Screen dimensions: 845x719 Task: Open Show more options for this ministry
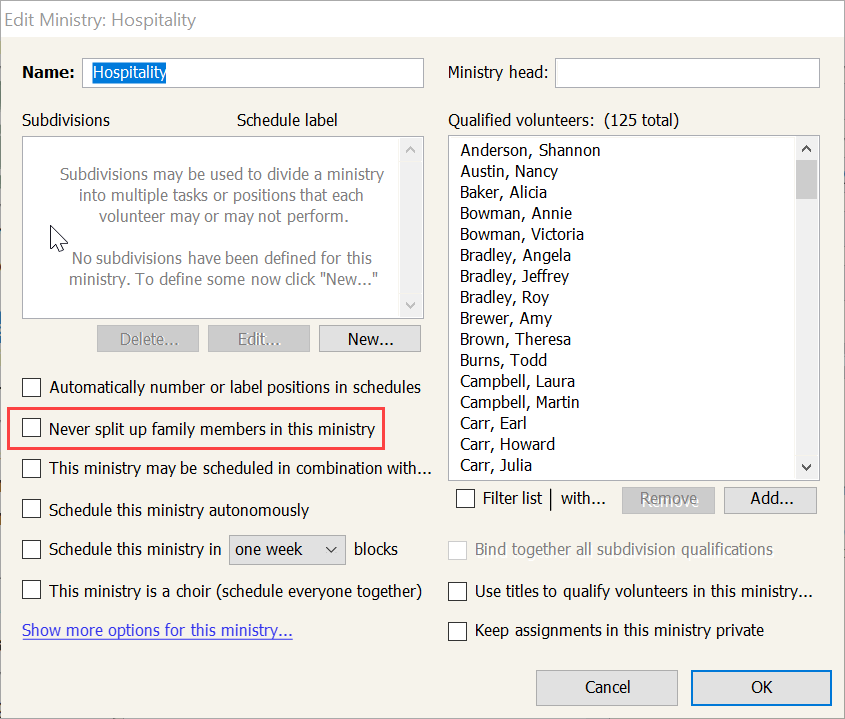coord(157,631)
